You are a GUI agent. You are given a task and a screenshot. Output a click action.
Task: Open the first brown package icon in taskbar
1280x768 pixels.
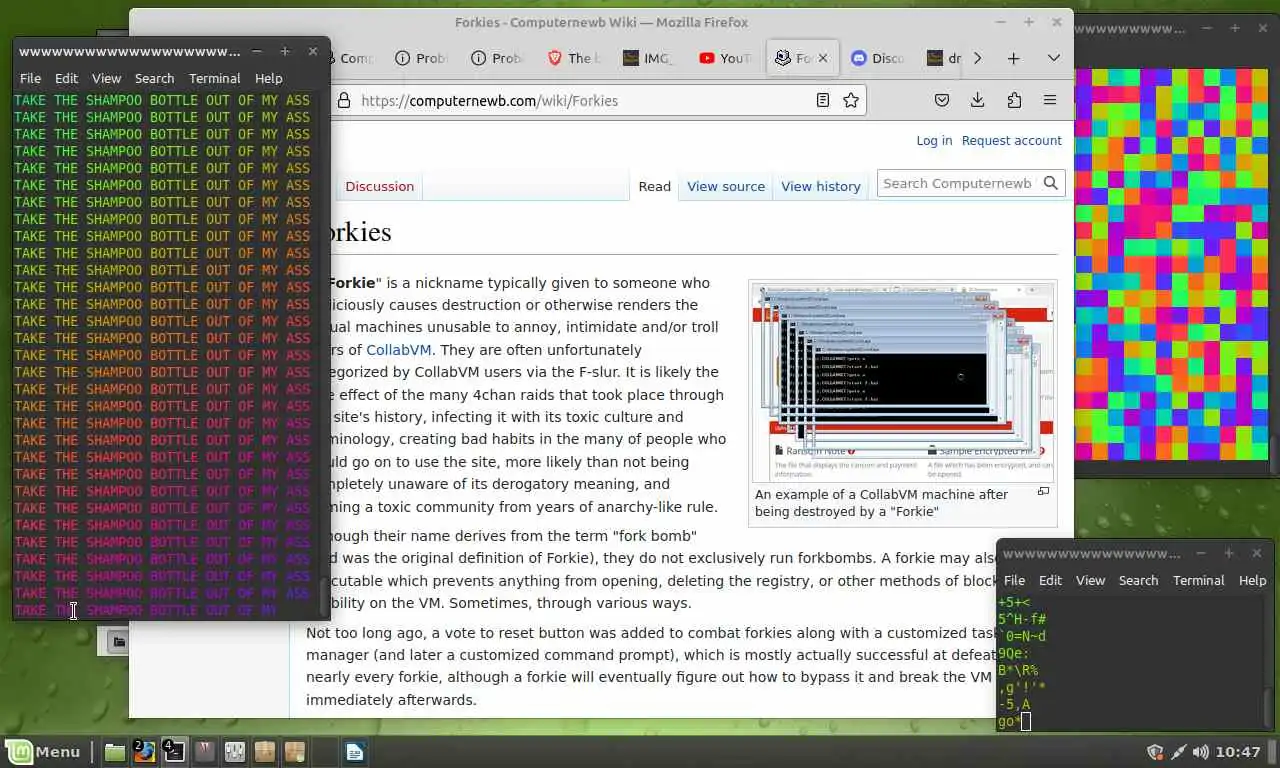(x=265, y=752)
